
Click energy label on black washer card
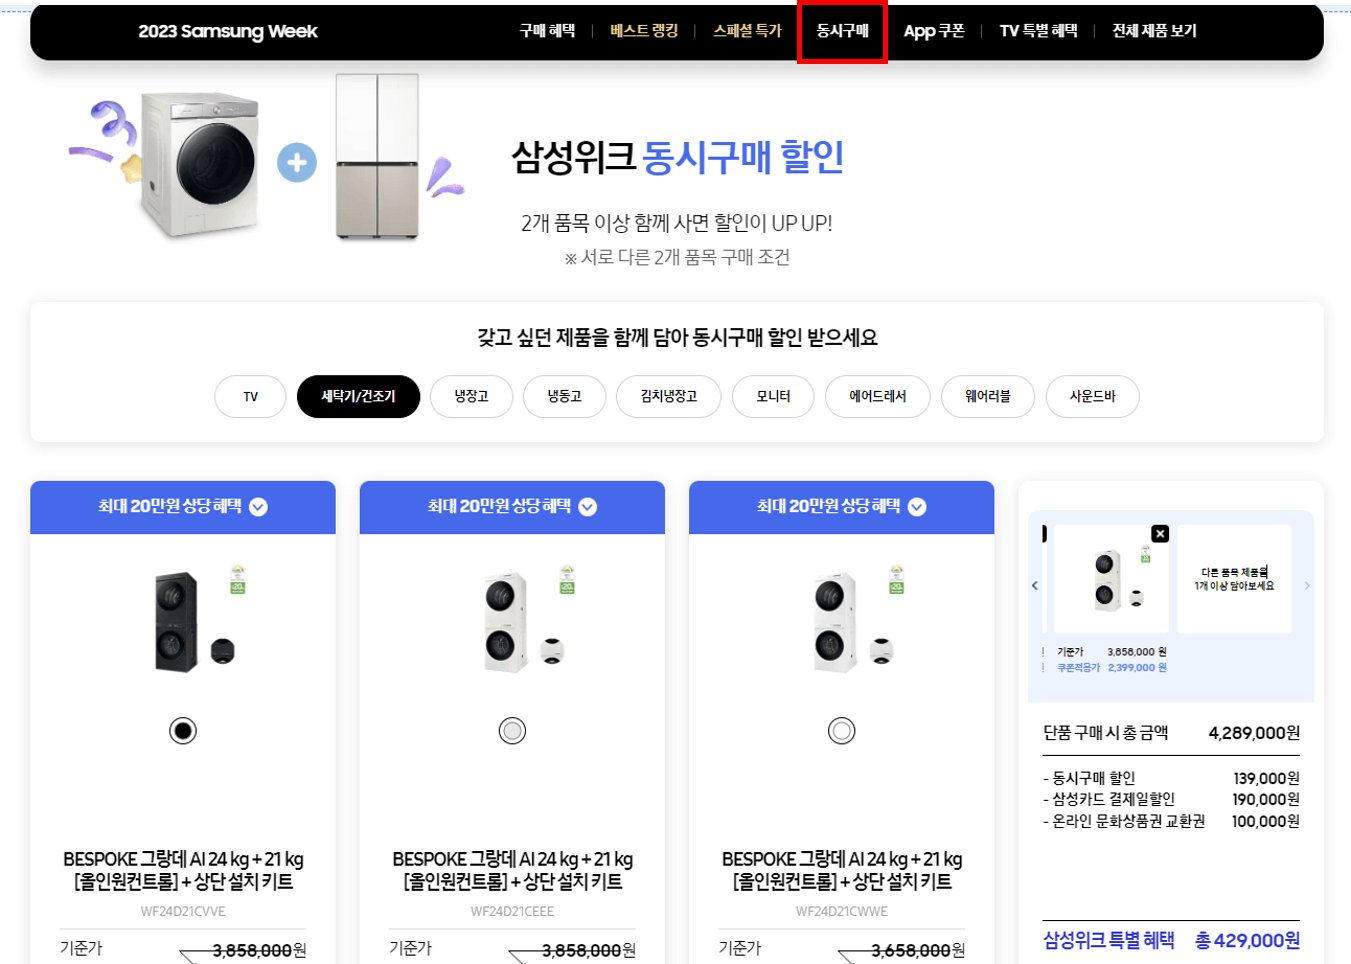coord(238,580)
